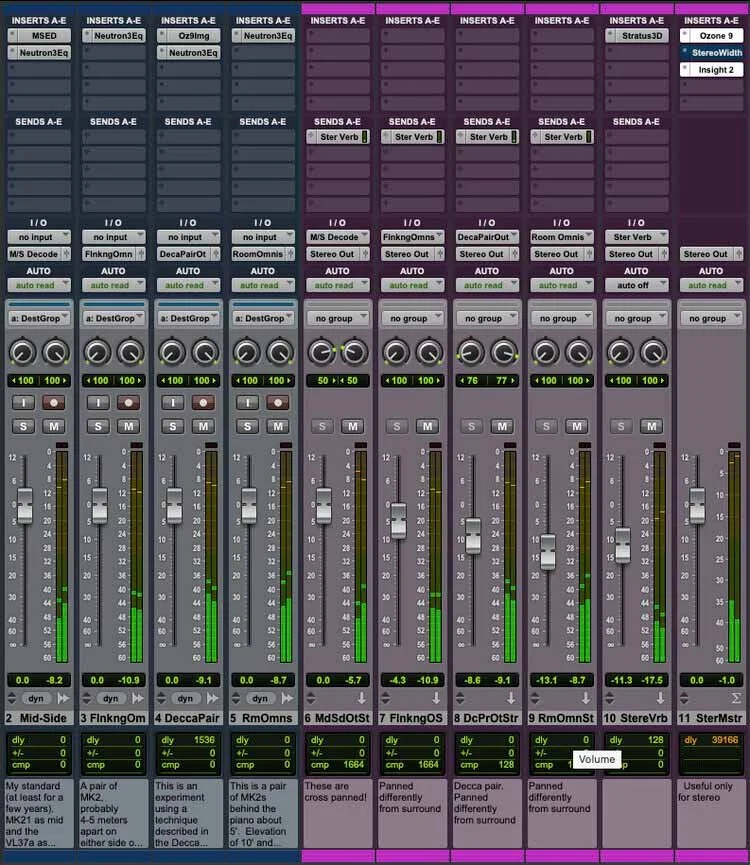This screenshot has height=865, width=750.
Task: Mute the DeccaPair track
Action: (203, 426)
